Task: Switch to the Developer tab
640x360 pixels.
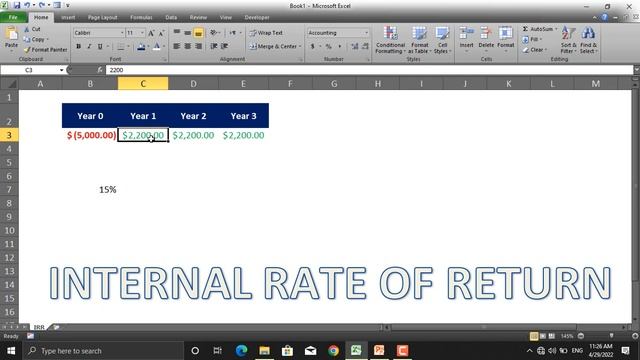Action: point(257,18)
